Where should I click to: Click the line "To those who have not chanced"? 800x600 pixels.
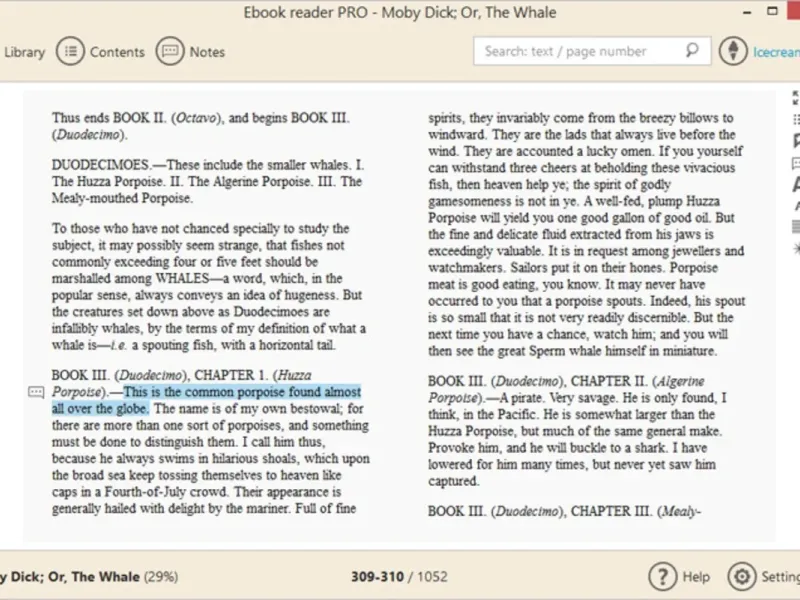click(x=201, y=228)
